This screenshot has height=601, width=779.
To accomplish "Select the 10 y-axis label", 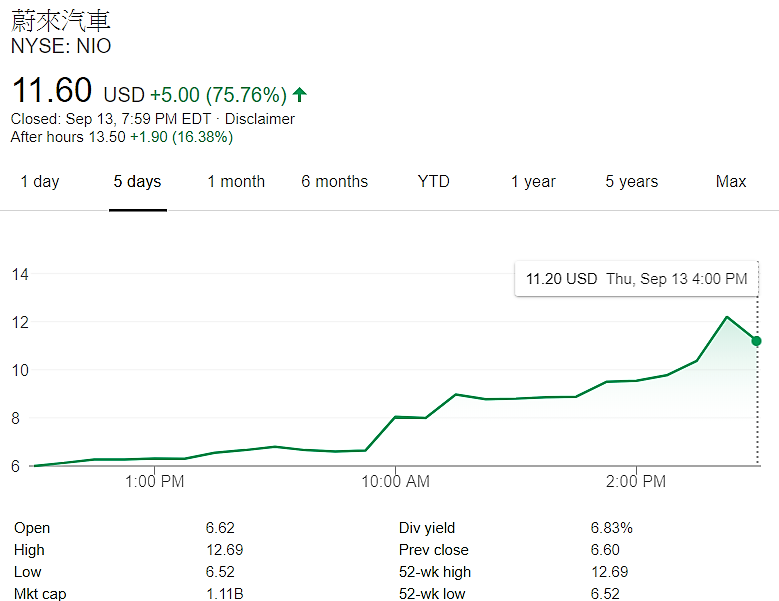I will (20, 370).
